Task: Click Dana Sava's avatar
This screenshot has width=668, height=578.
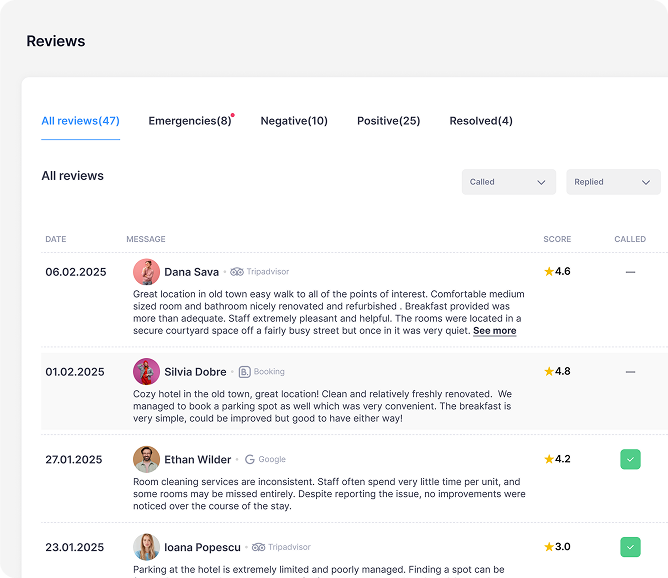Action: coord(146,272)
